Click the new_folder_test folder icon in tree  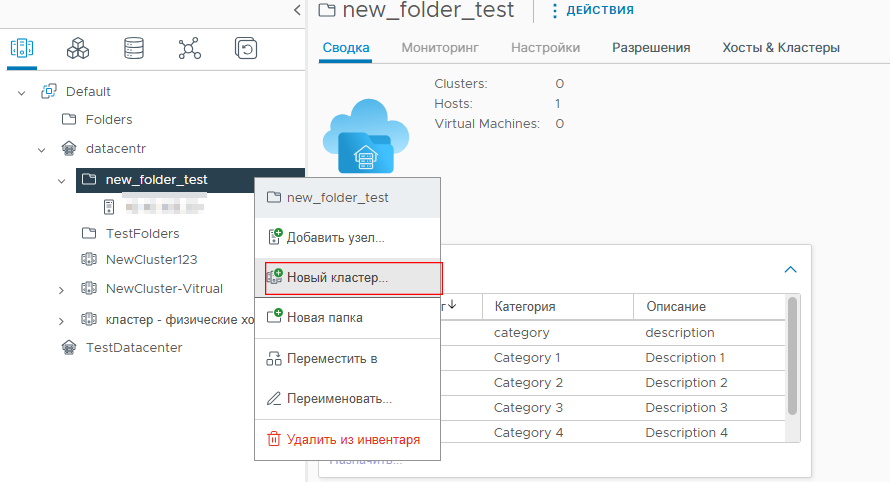coord(89,179)
